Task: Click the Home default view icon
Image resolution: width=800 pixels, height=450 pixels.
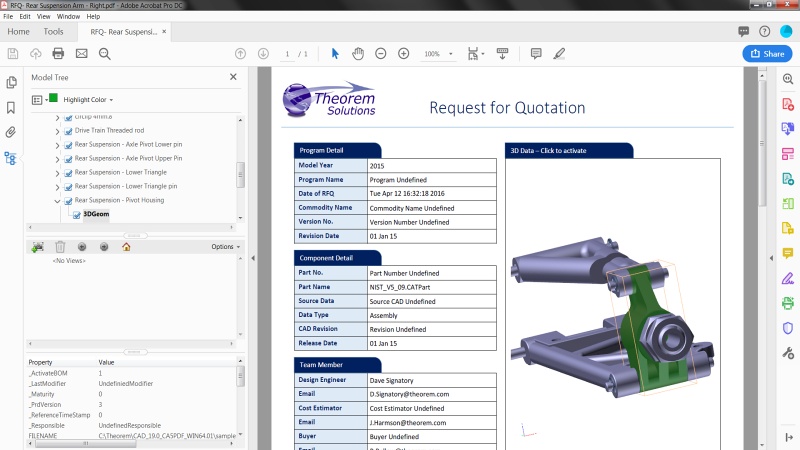Action: (x=126, y=247)
